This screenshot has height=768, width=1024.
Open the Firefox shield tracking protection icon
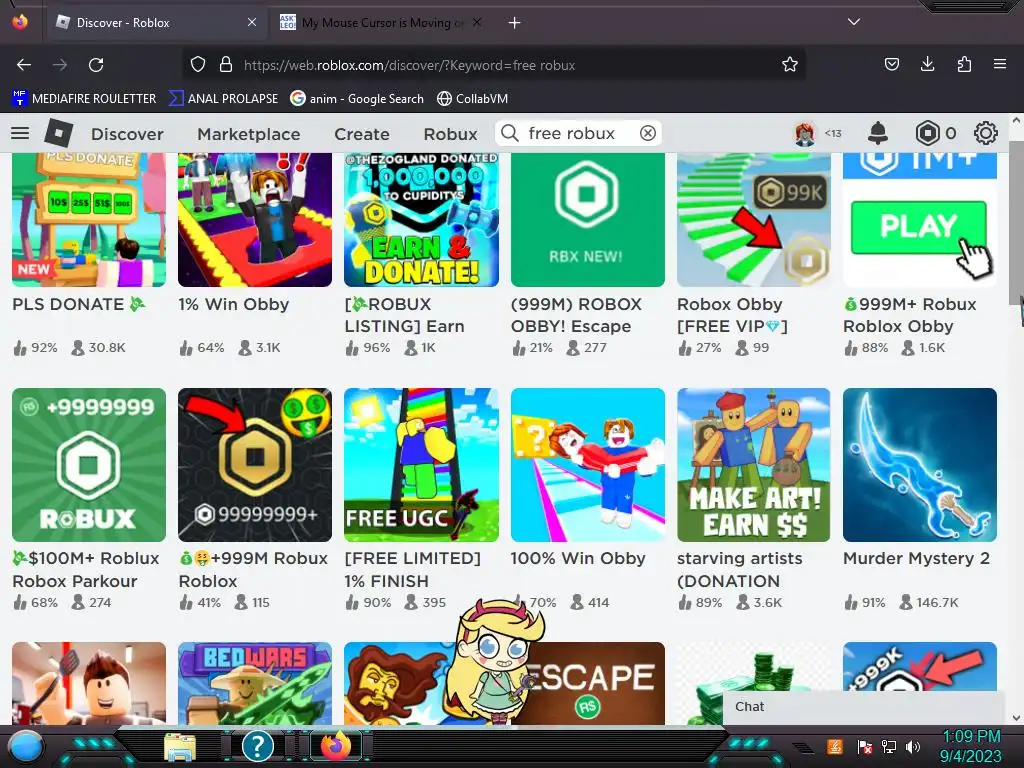198,65
